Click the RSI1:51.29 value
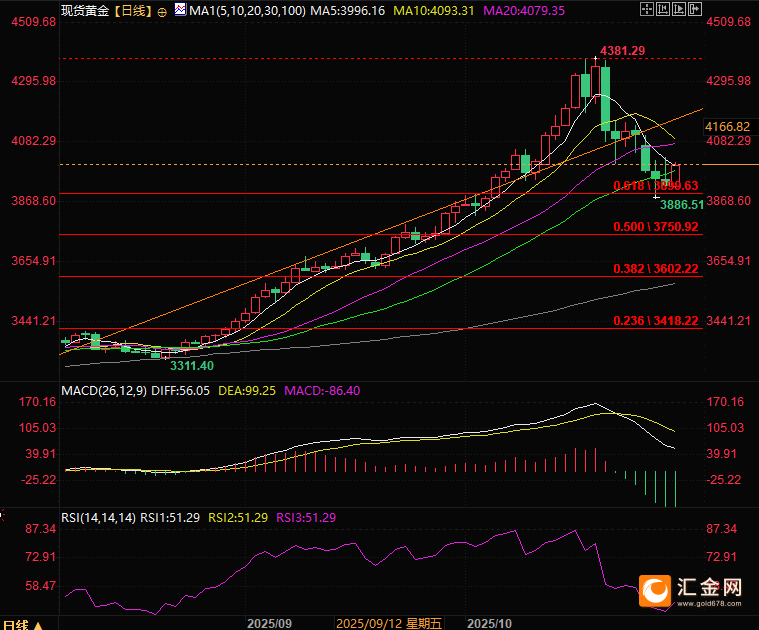 pos(170,518)
